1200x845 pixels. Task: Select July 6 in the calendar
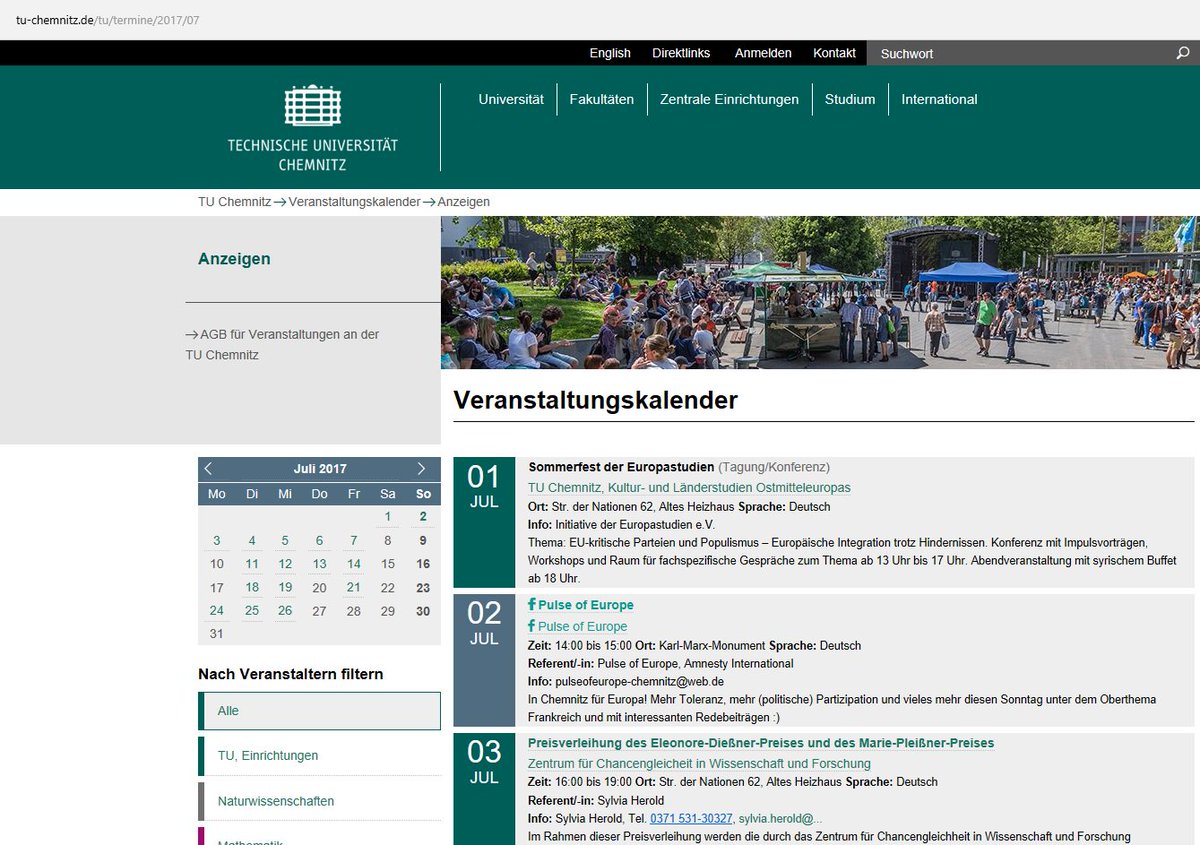click(319, 541)
